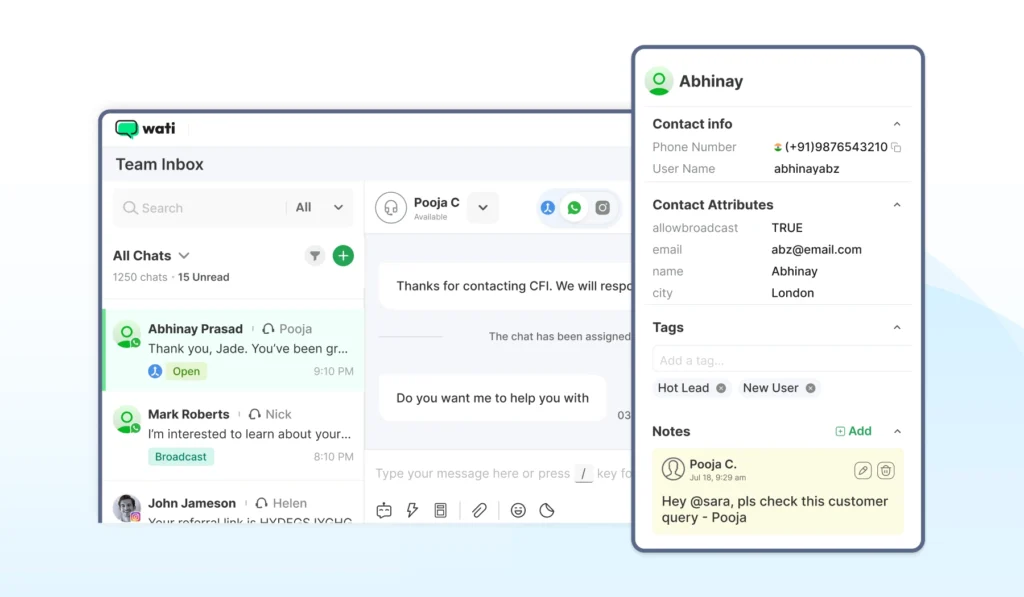Copy Abhinay's phone number
Viewport: 1024px width, 597px height.
click(896, 146)
